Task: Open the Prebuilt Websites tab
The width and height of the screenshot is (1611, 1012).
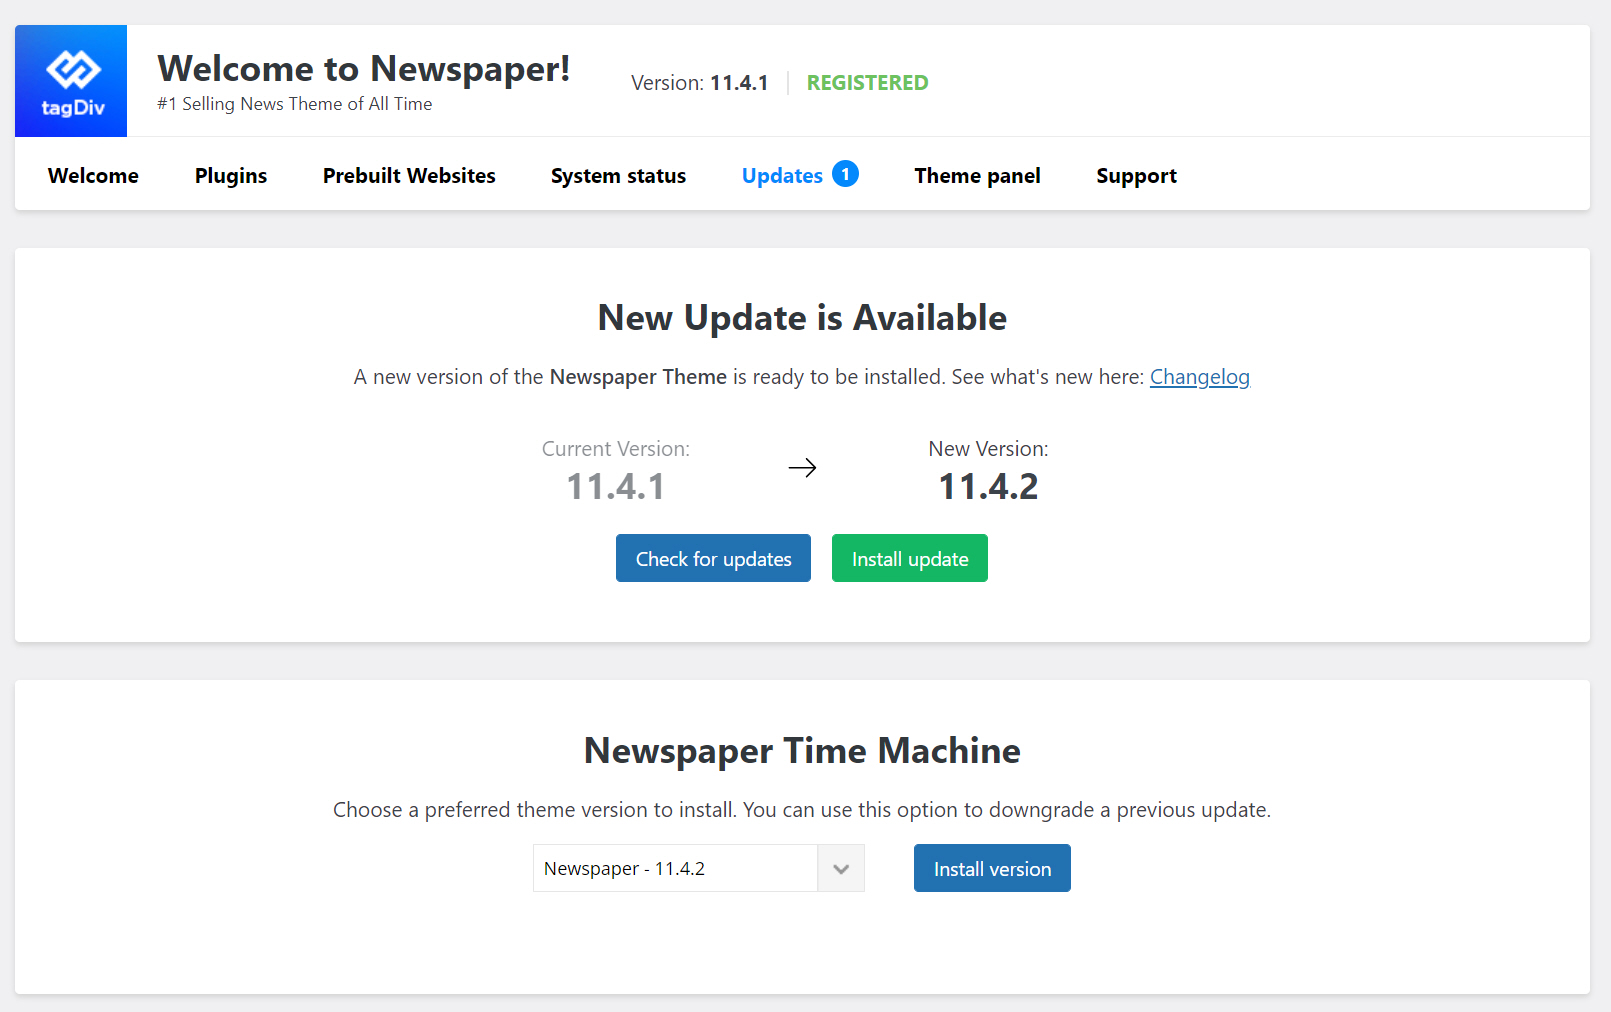Action: (409, 176)
